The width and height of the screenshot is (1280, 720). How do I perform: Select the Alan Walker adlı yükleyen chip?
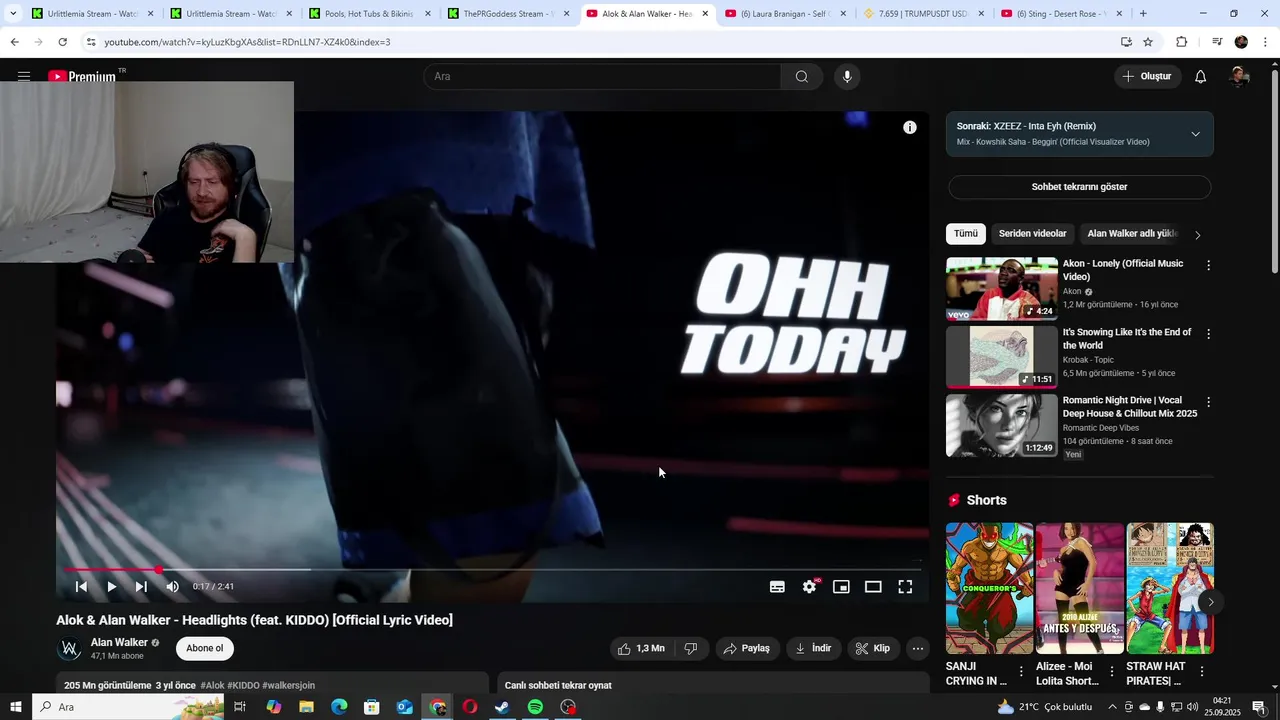pos(1132,234)
